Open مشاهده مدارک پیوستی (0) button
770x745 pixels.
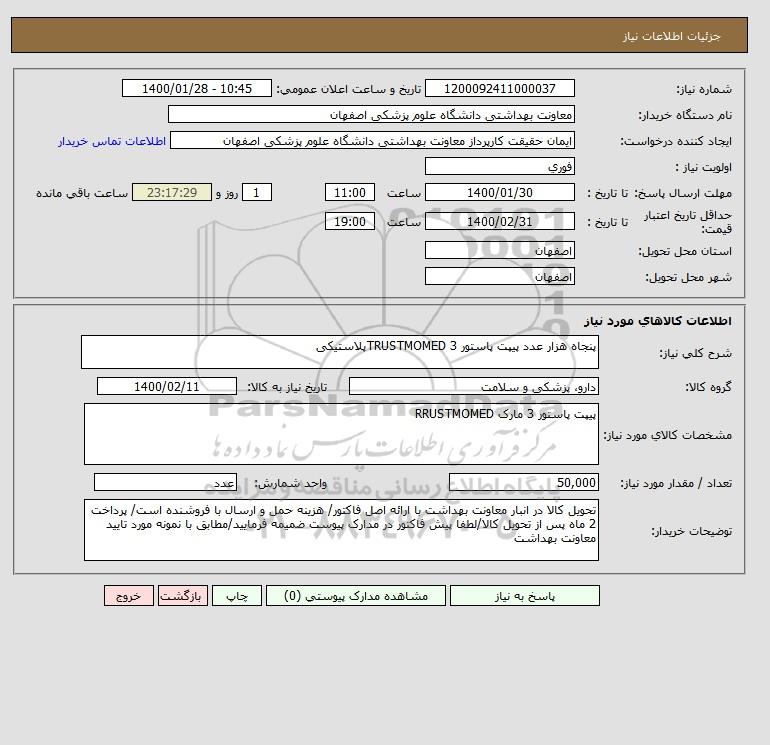coord(356,595)
